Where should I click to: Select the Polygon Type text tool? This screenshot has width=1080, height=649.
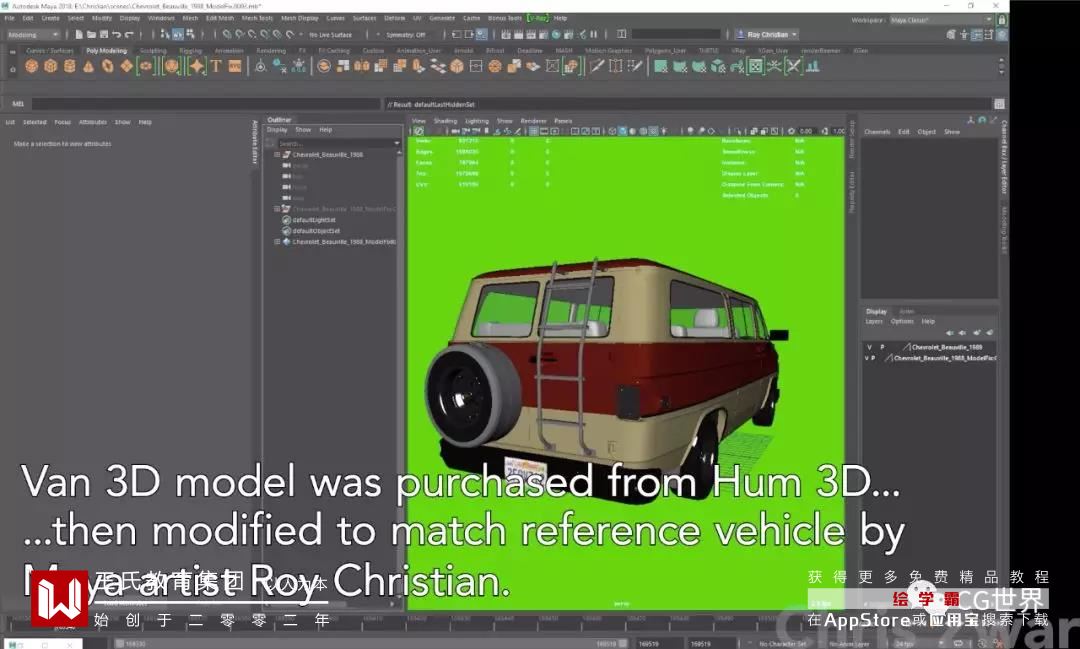[216, 66]
